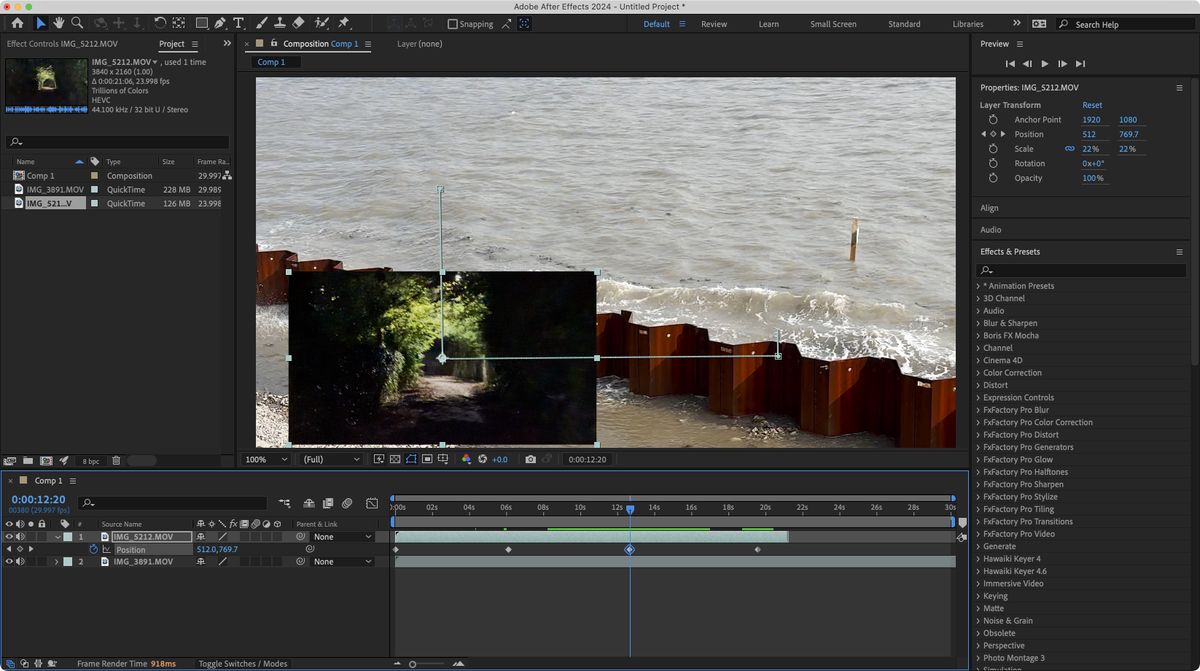Select the Clone Stamp tool
This screenshot has width=1200, height=671.
click(279, 23)
